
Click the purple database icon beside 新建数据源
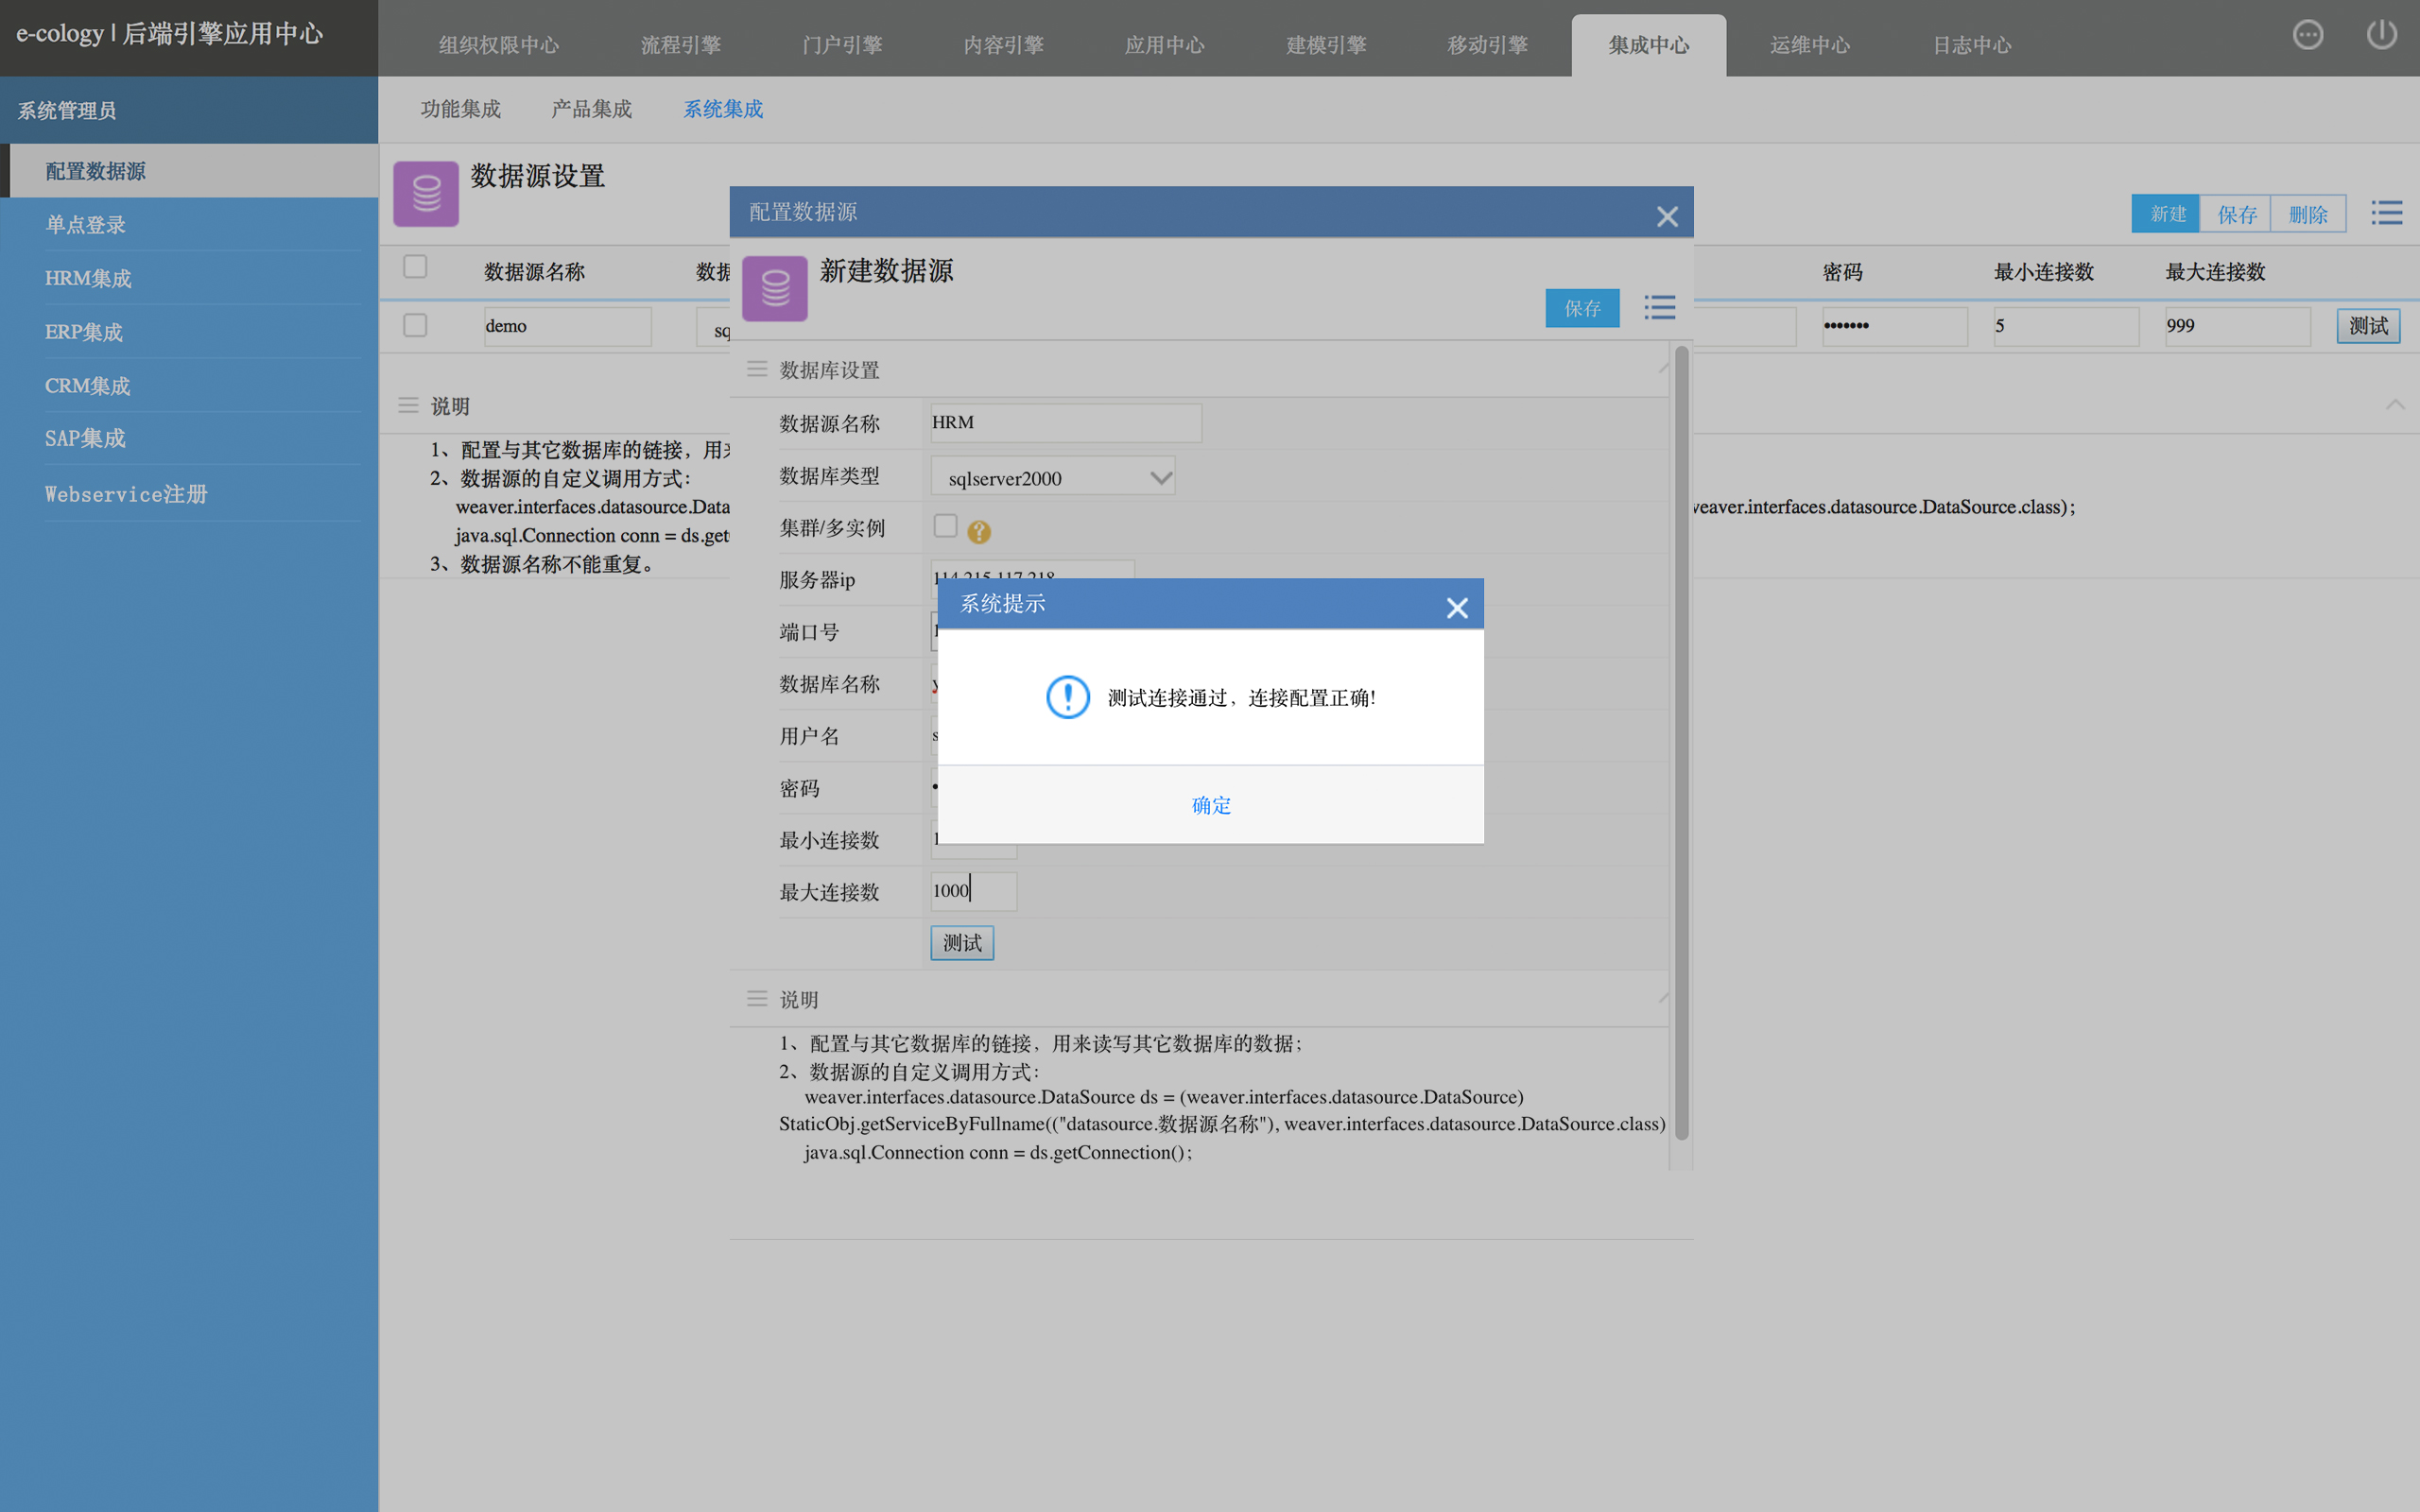pyautogui.click(x=775, y=289)
